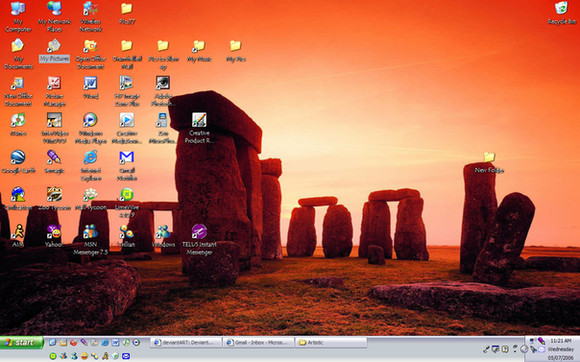The width and height of the screenshot is (580, 362).
Task: Click the green circle Quick Launch icon
Action: coord(53,356)
